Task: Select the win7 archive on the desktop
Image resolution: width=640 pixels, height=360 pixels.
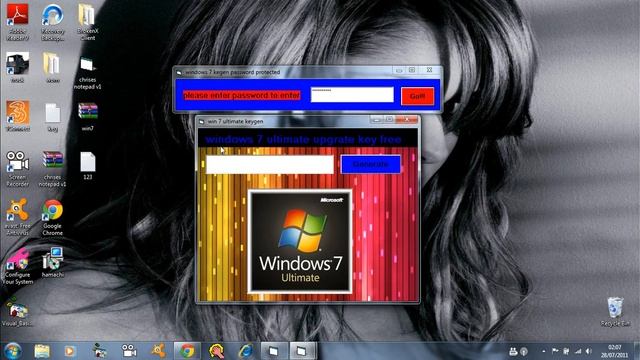Action: pyautogui.click(x=87, y=116)
